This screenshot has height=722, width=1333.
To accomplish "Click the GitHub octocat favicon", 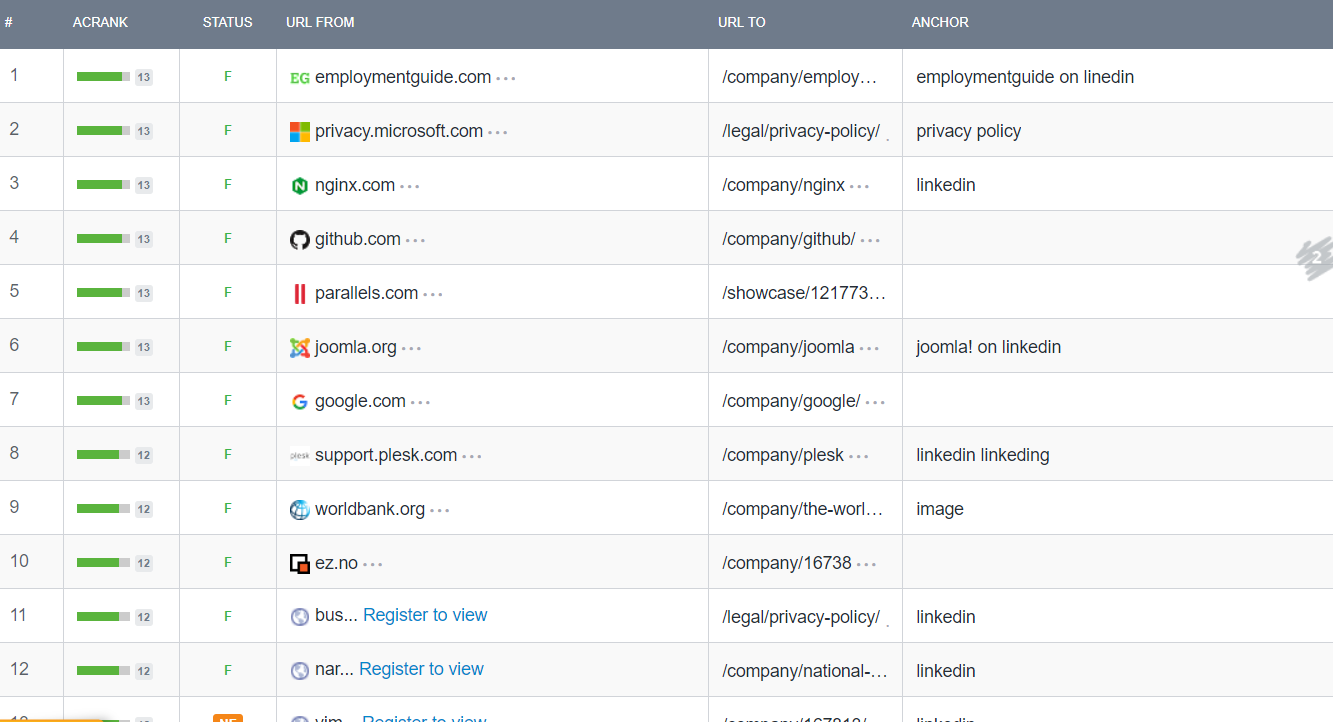I will [x=300, y=239].
